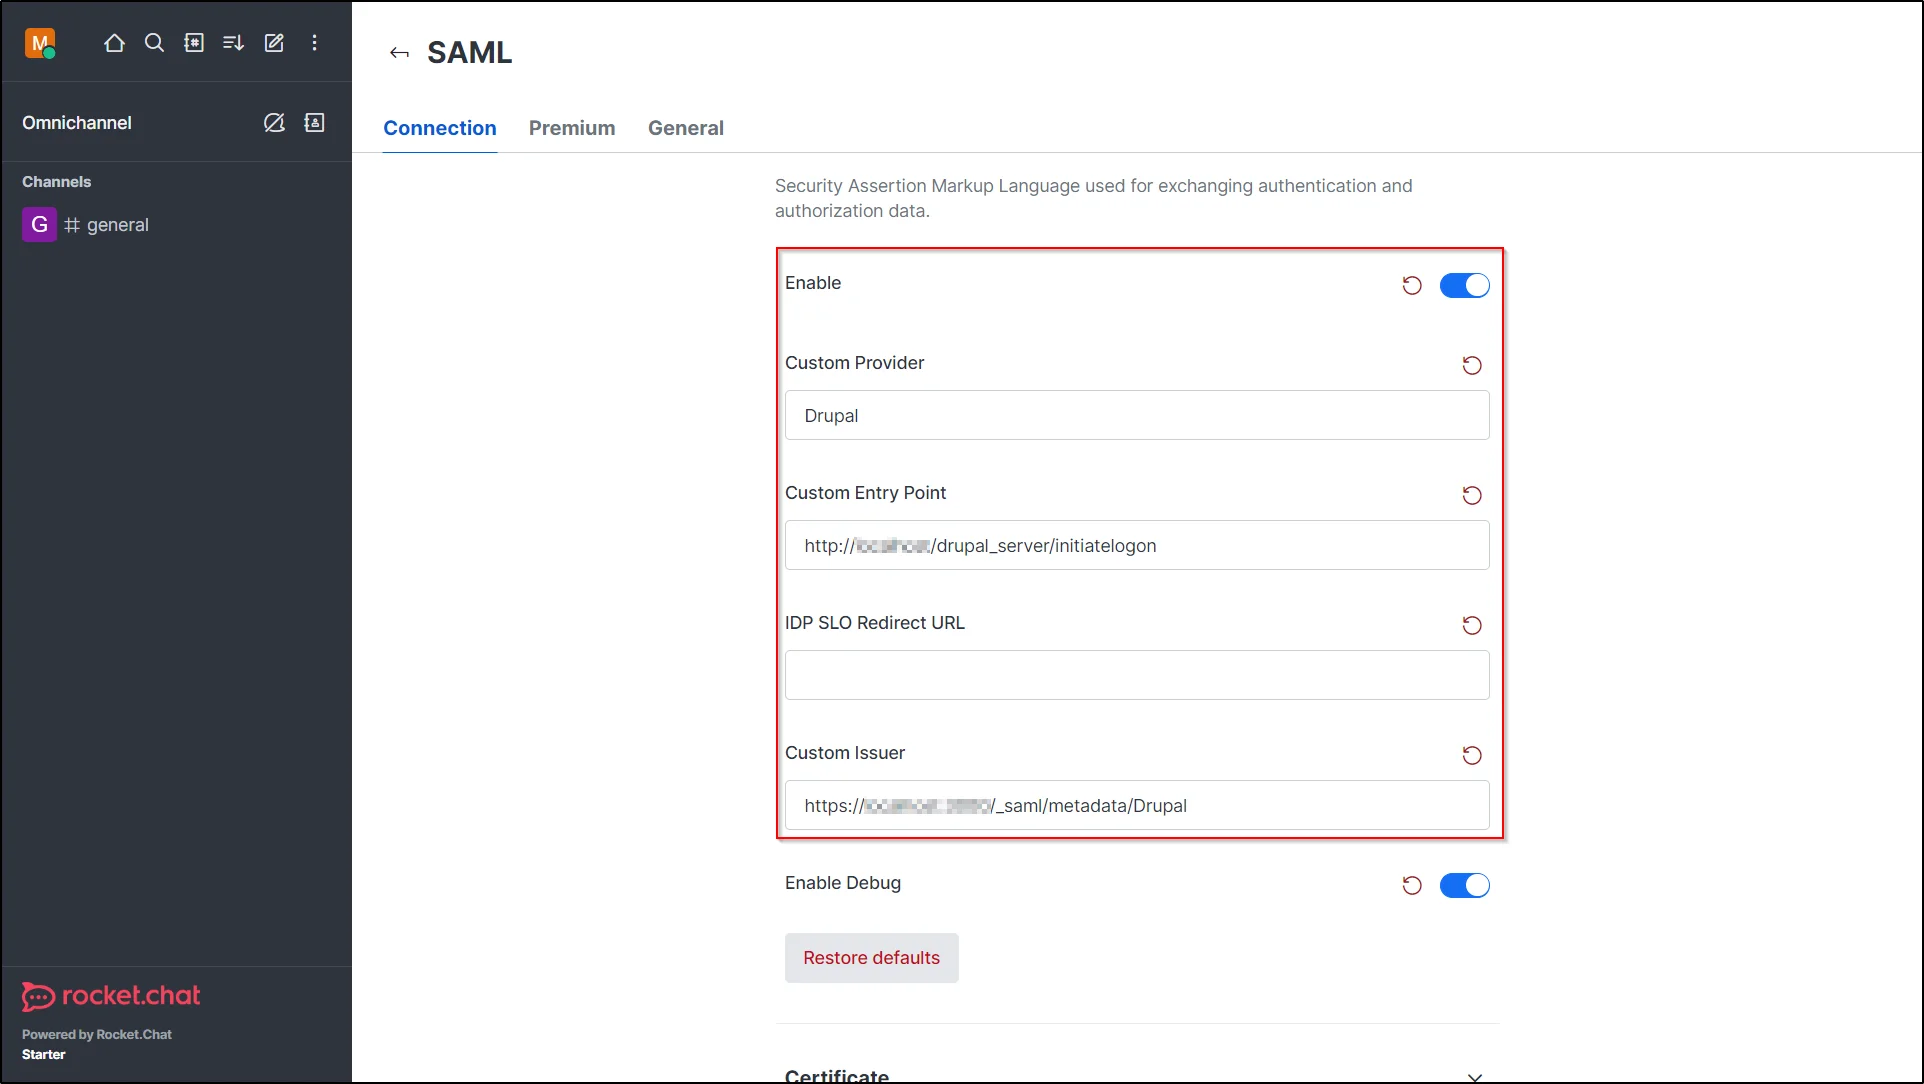Toggle the Enable Debug switch
The height and width of the screenshot is (1084, 1924).
click(1464, 886)
